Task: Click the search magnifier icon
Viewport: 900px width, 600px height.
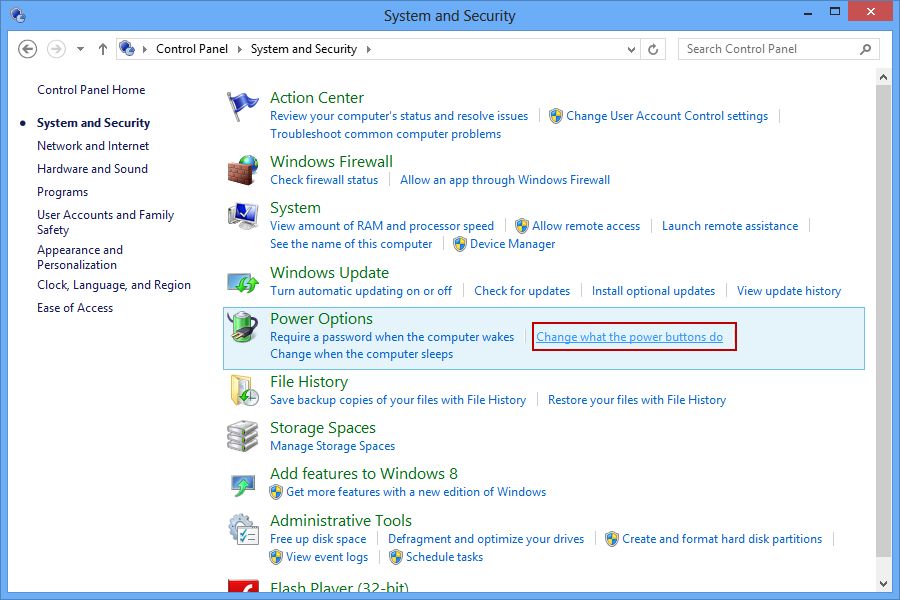Action: point(866,49)
